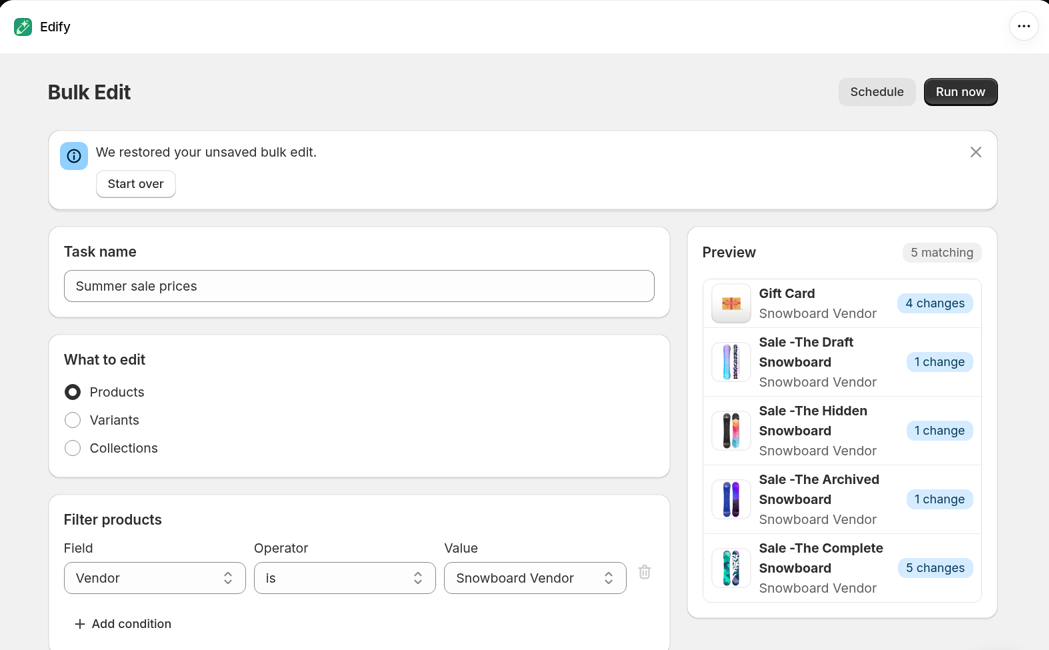Screen dimensions: 1049x650
Task: Click the Edify app logo icon
Action: 23,27
